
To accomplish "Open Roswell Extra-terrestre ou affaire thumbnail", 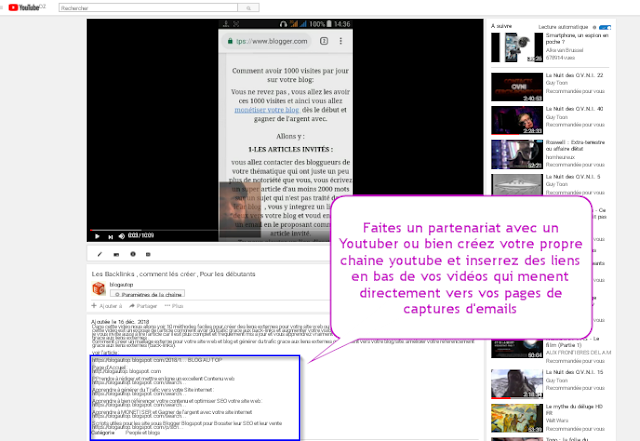I will (x=517, y=154).
